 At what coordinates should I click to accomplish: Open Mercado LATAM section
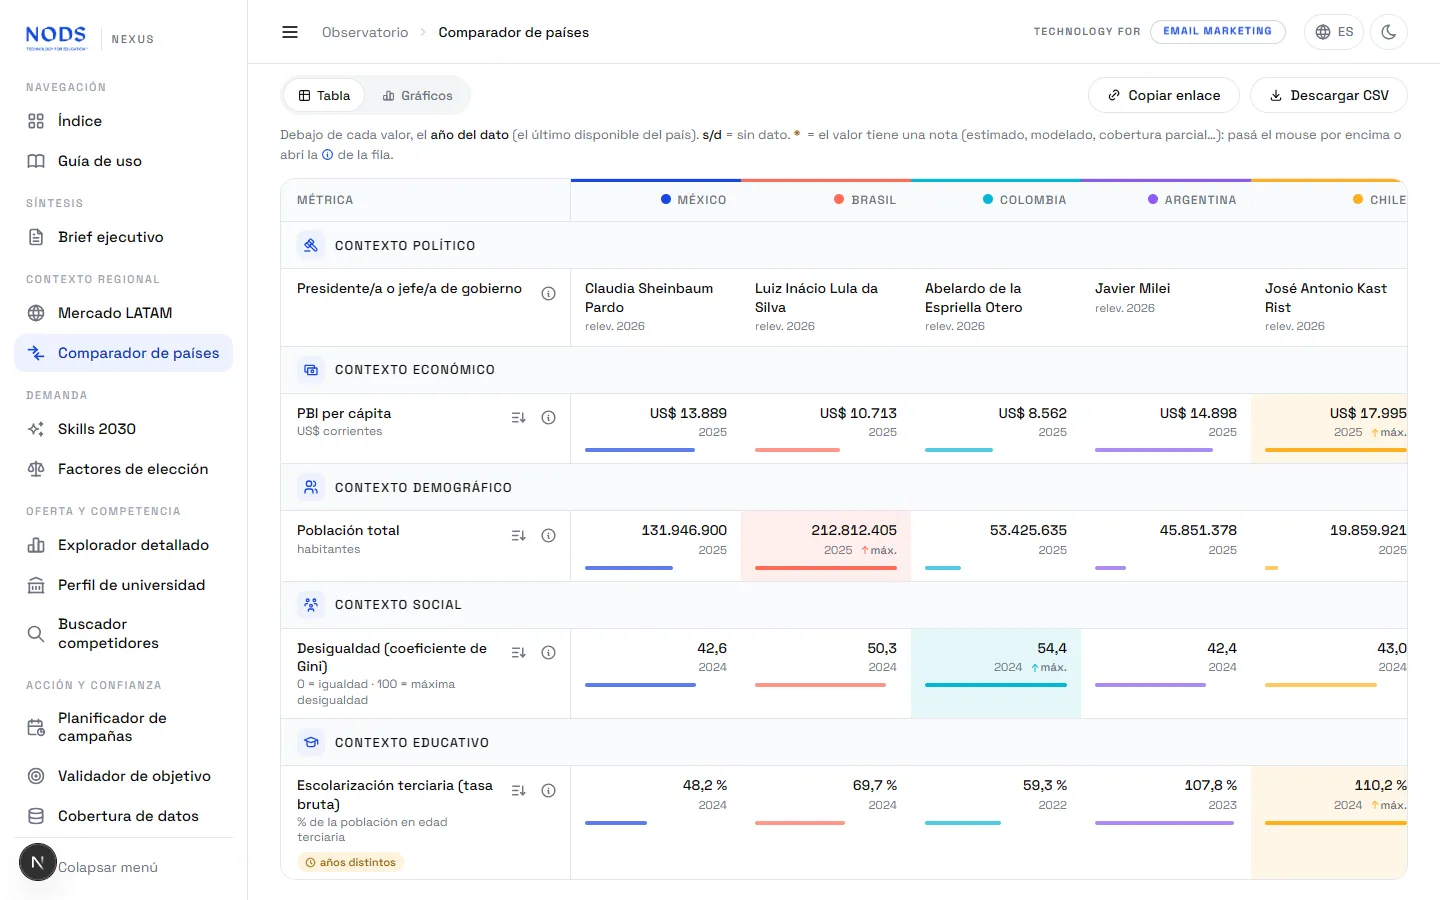[124, 313]
